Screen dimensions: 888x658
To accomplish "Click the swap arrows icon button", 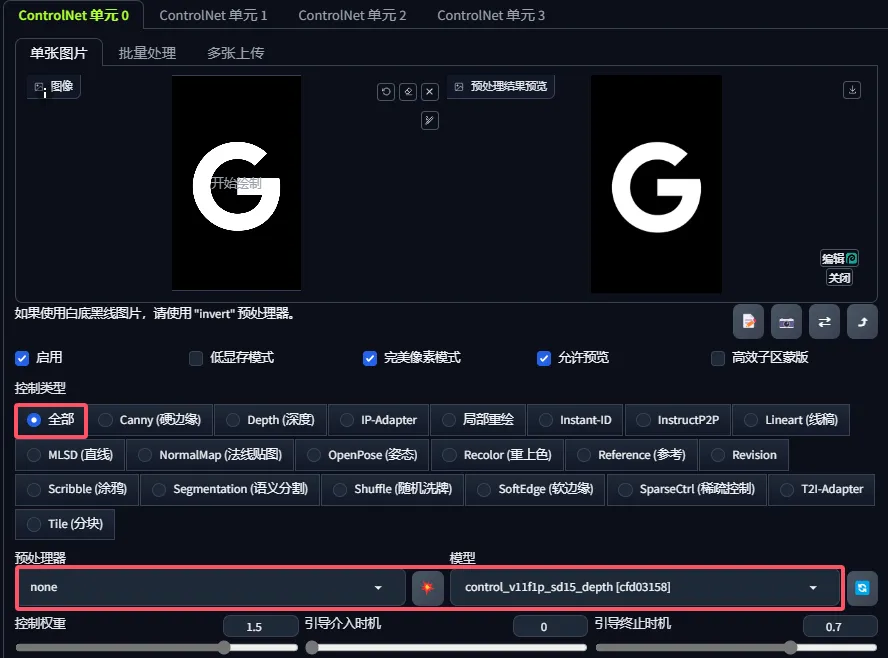I will pyautogui.click(x=824, y=322).
